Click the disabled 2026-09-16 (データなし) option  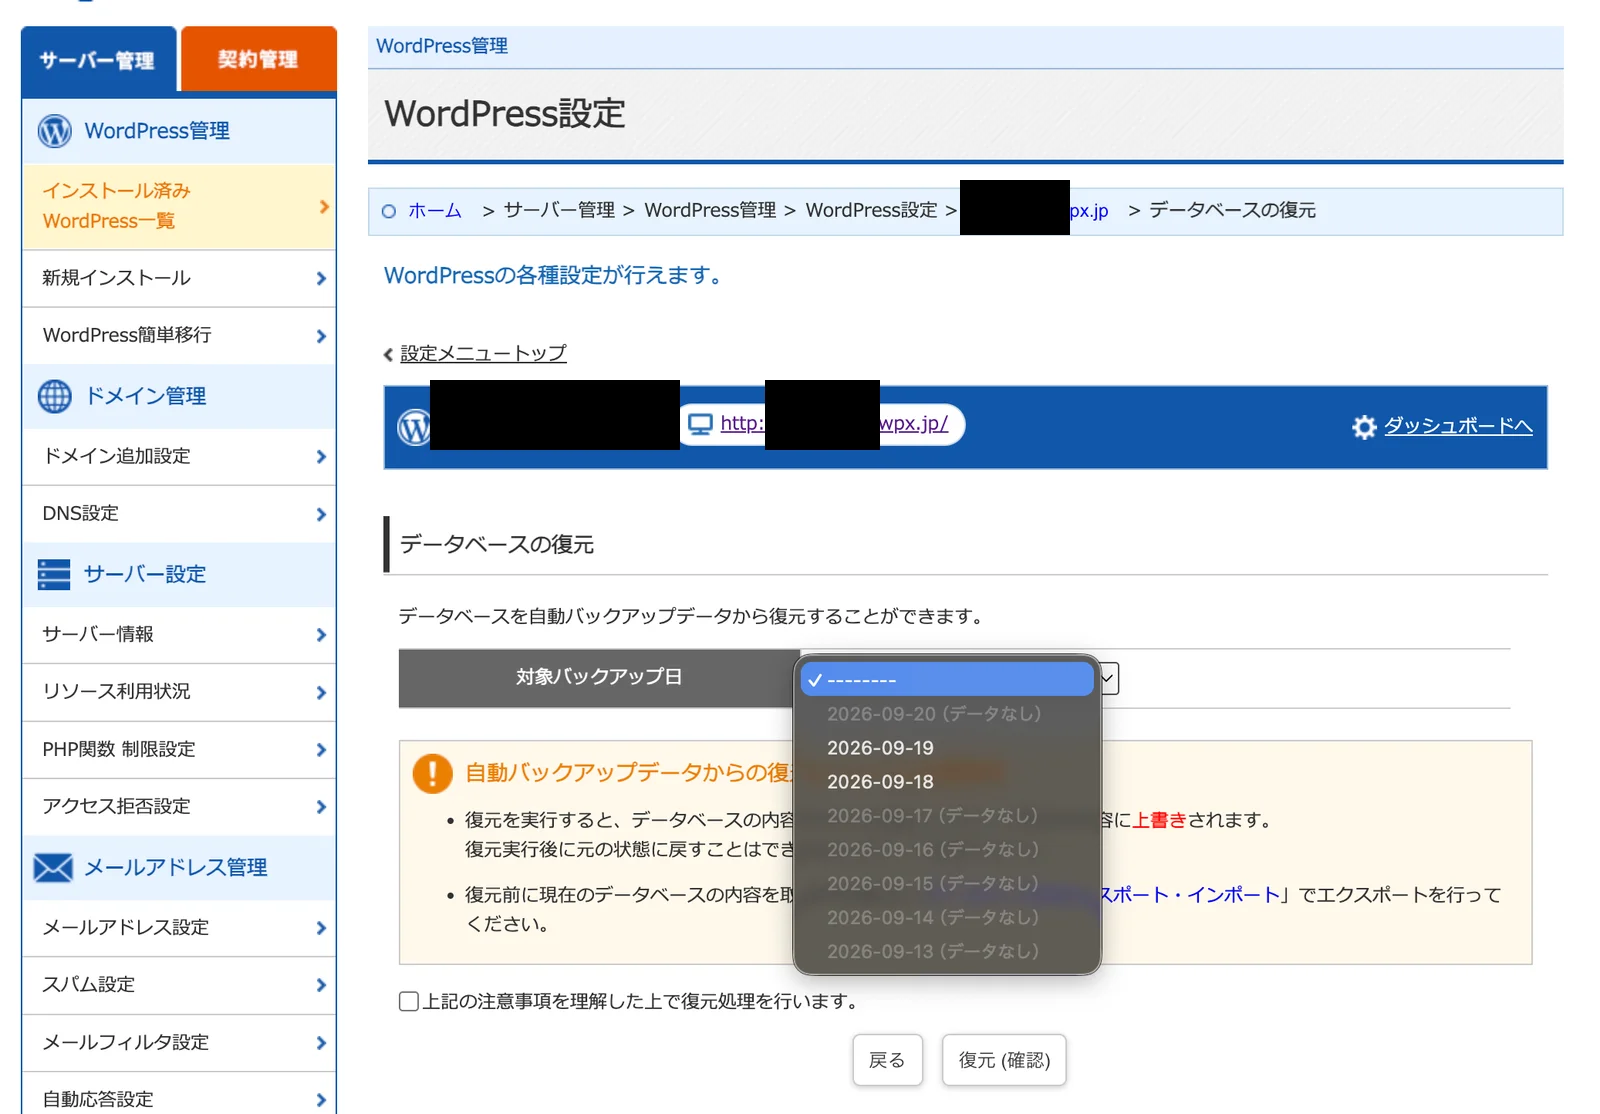coord(946,850)
